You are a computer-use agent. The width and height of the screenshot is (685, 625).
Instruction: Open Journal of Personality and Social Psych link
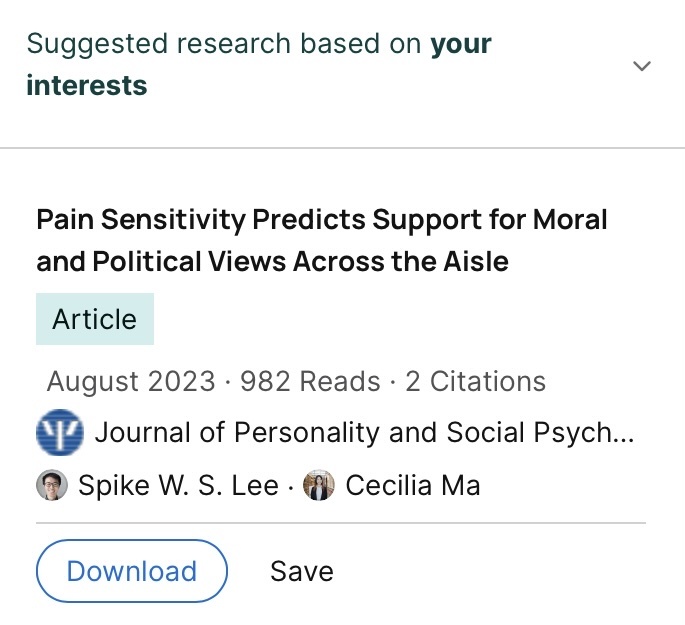click(364, 432)
